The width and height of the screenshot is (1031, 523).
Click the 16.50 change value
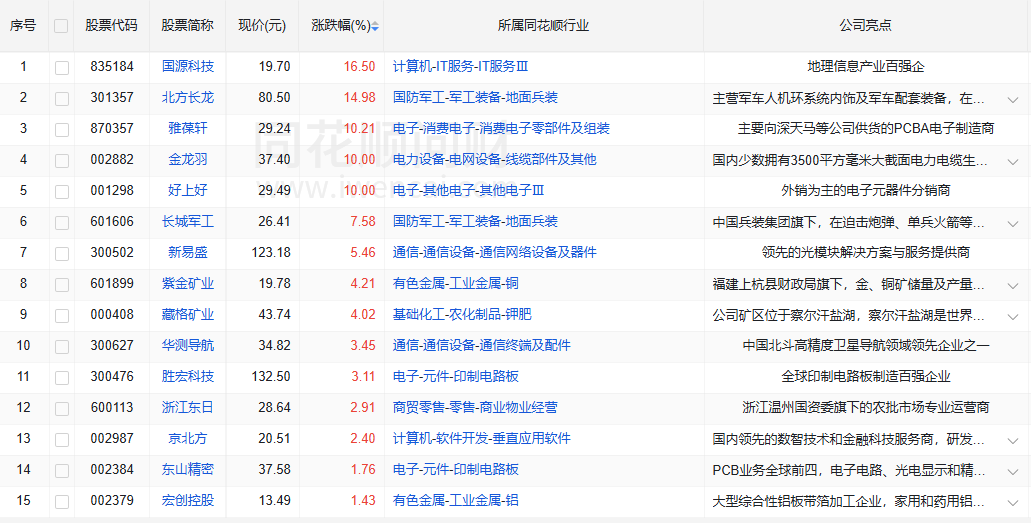pyautogui.click(x=359, y=66)
